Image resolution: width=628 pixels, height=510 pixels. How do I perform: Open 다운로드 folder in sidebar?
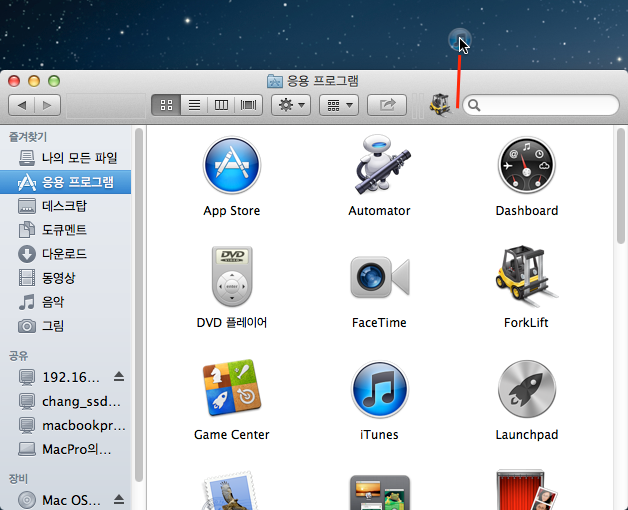click(66, 254)
